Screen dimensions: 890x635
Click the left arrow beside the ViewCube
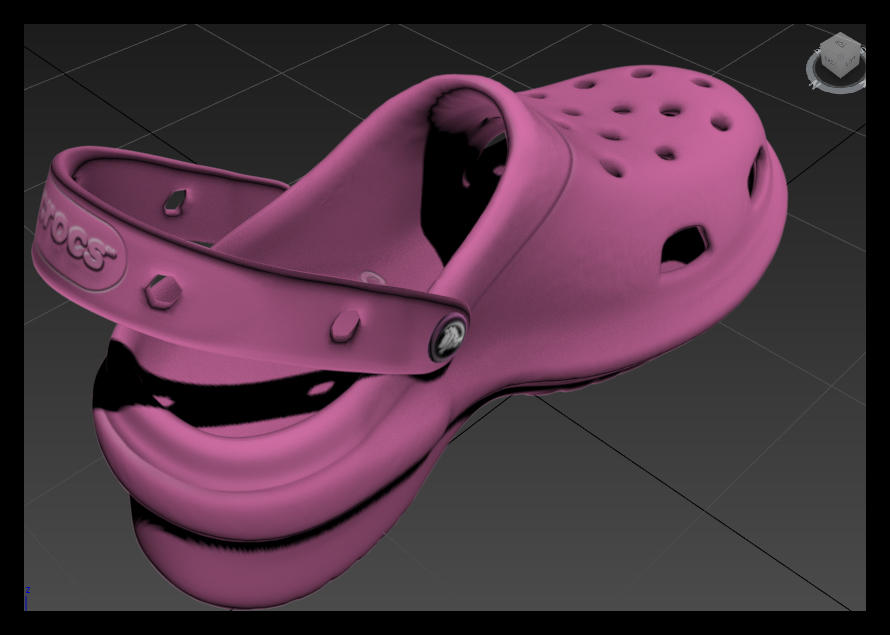click(x=817, y=51)
